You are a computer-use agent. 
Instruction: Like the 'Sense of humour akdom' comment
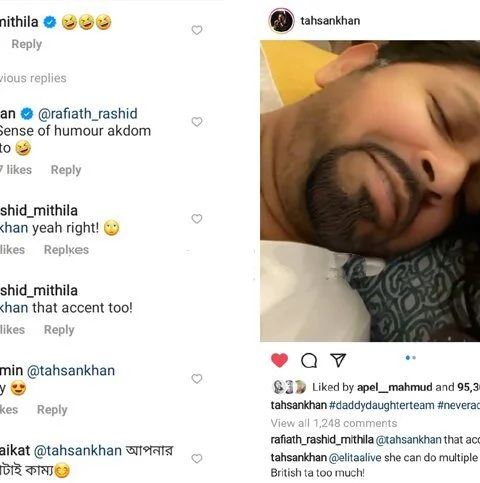197,122
